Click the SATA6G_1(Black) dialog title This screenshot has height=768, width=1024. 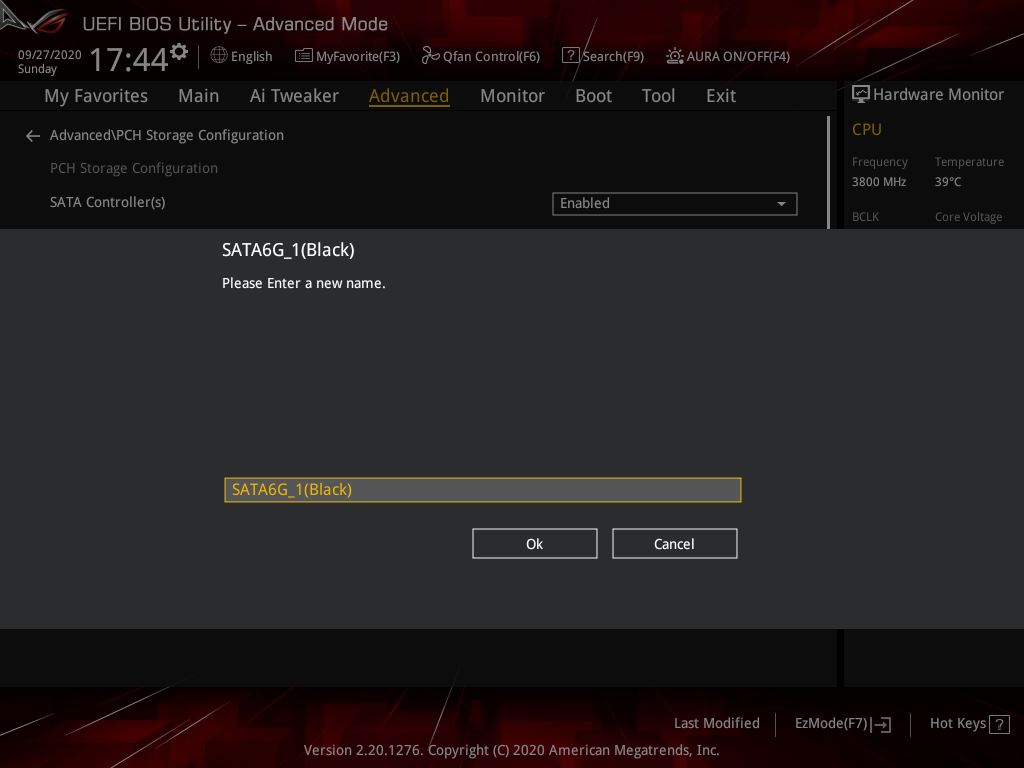pyautogui.click(x=288, y=250)
